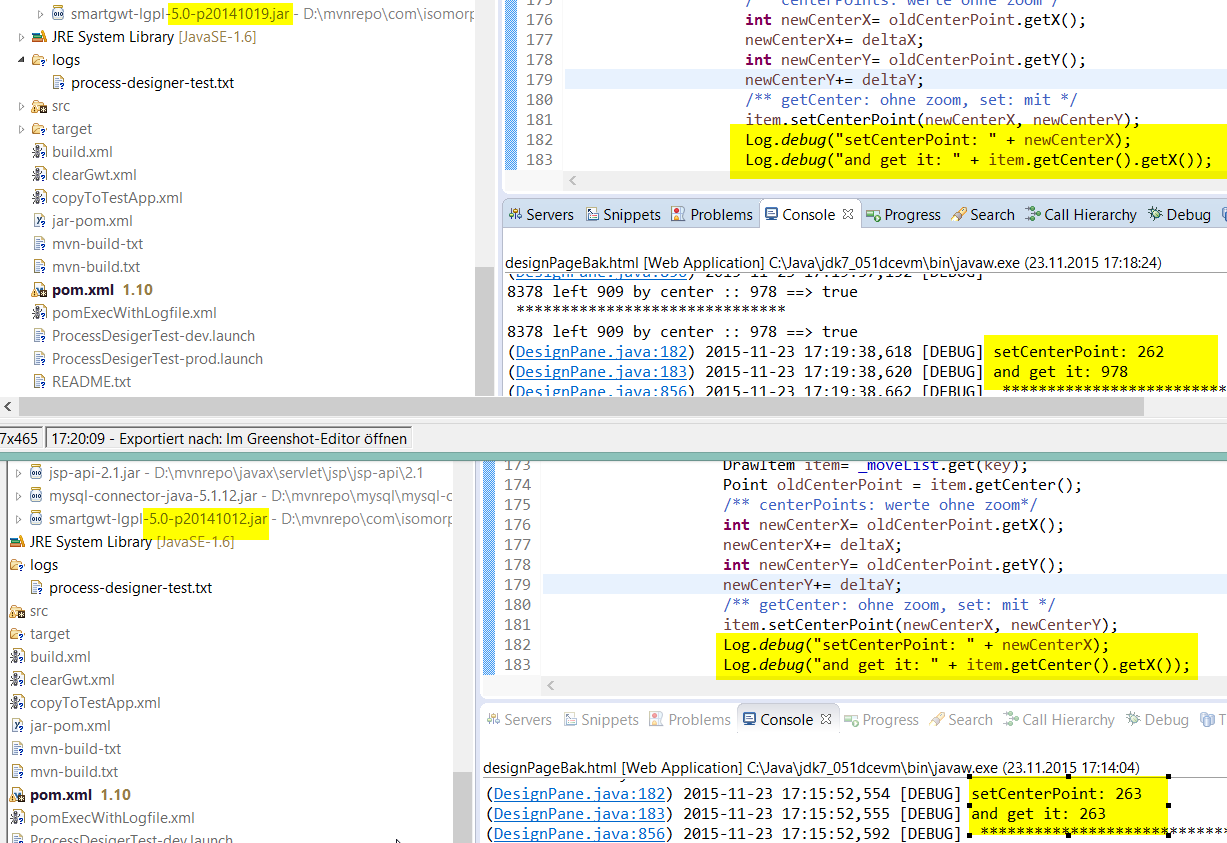1227x843 pixels.
Task: Click the ProcessDesigerTest-prod.launch file icon
Action: point(40,359)
